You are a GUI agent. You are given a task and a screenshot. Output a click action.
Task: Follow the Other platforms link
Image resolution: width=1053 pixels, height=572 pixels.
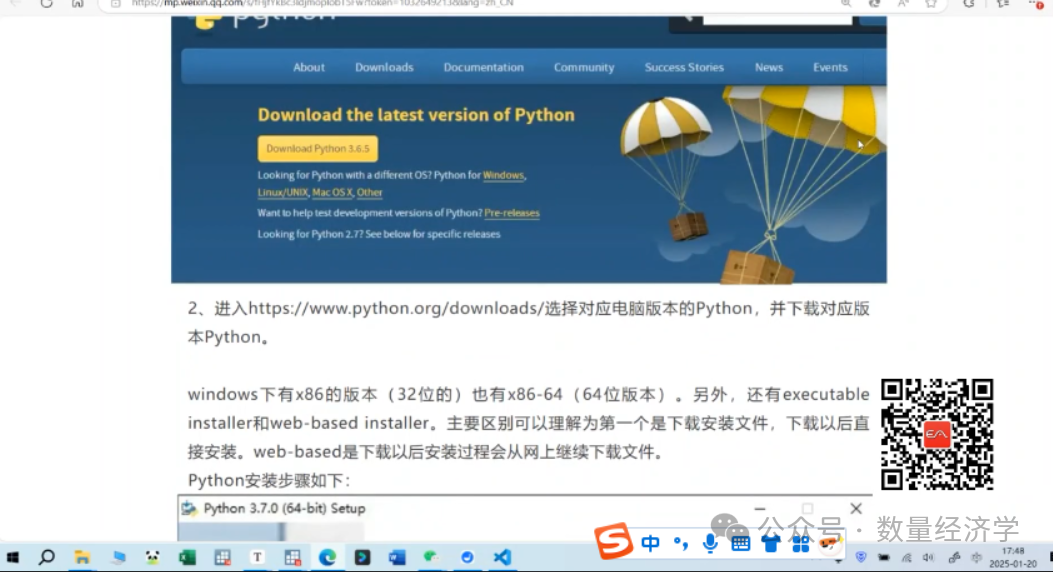[x=369, y=193]
